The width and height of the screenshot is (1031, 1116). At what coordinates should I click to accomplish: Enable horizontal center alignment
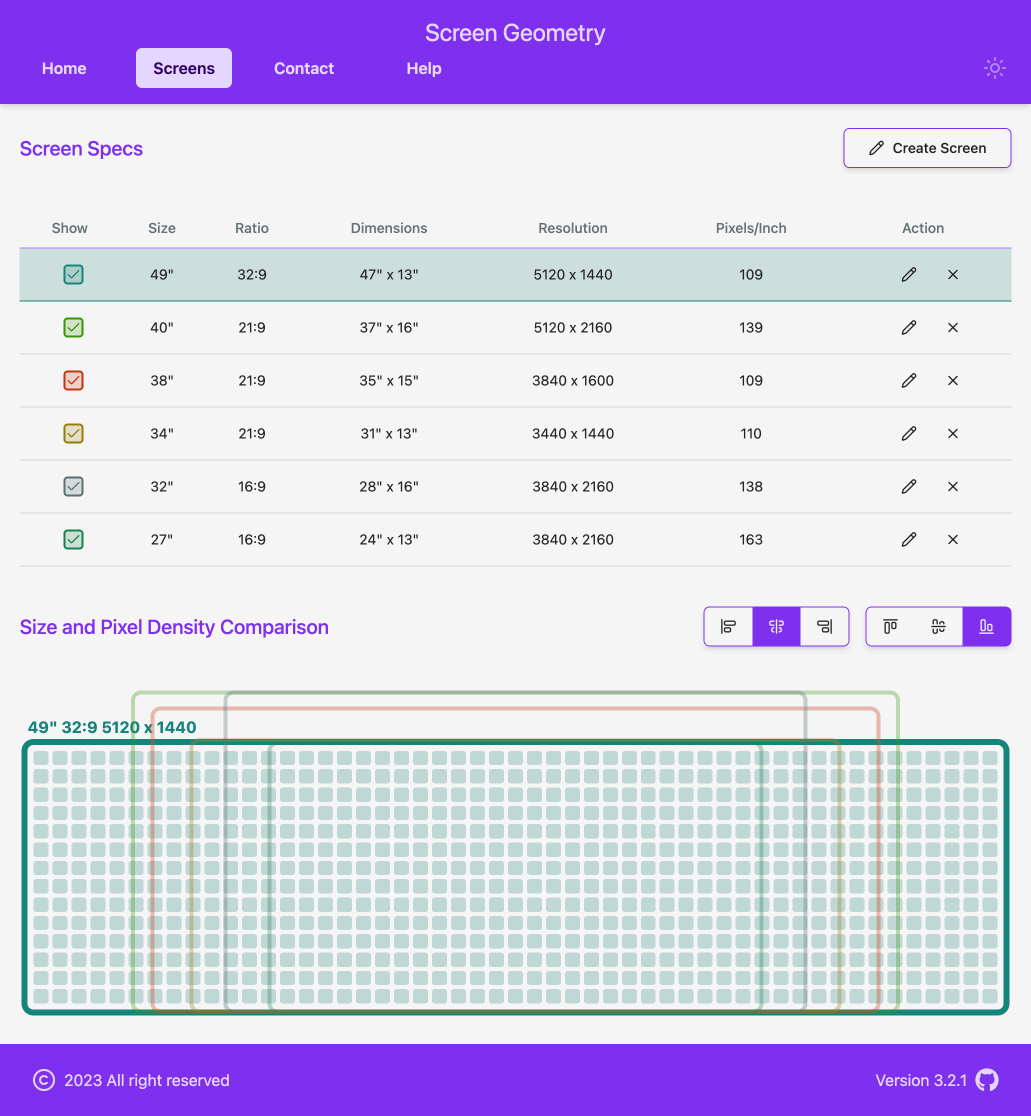[x=777, y=626]
